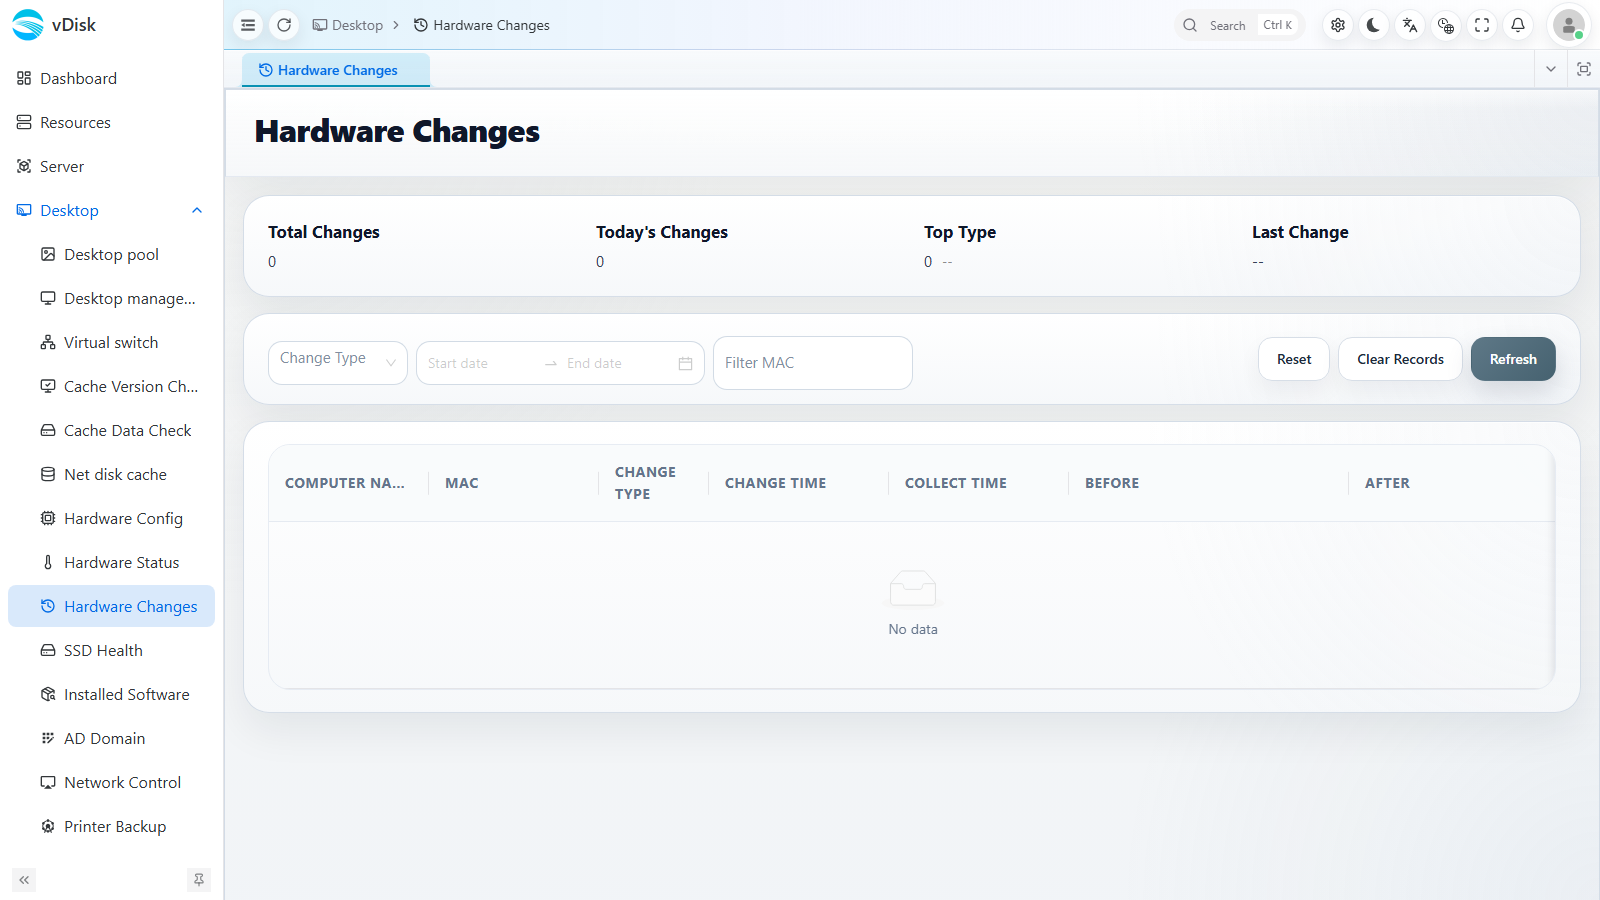Open the date range calendar icon

pos(685,363)
